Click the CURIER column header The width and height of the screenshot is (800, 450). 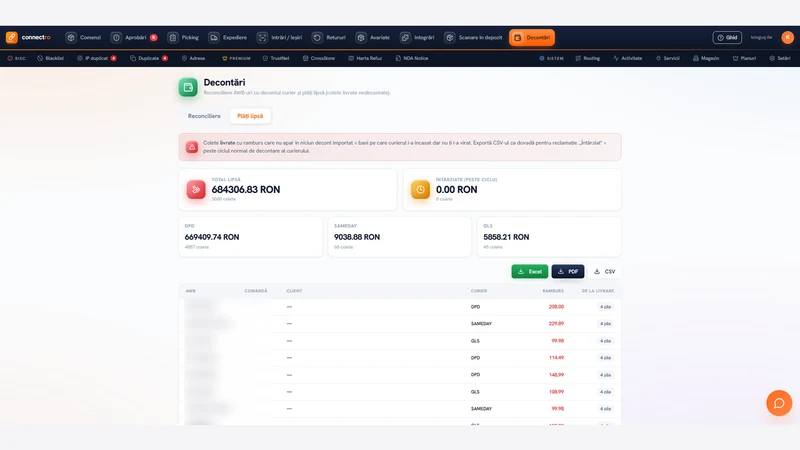point(479,291)
